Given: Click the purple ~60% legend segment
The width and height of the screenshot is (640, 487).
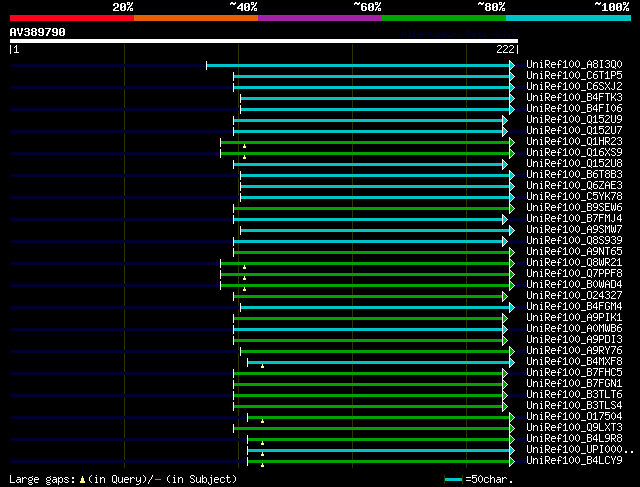Looking at the screenshot, I should pos(320,18).
